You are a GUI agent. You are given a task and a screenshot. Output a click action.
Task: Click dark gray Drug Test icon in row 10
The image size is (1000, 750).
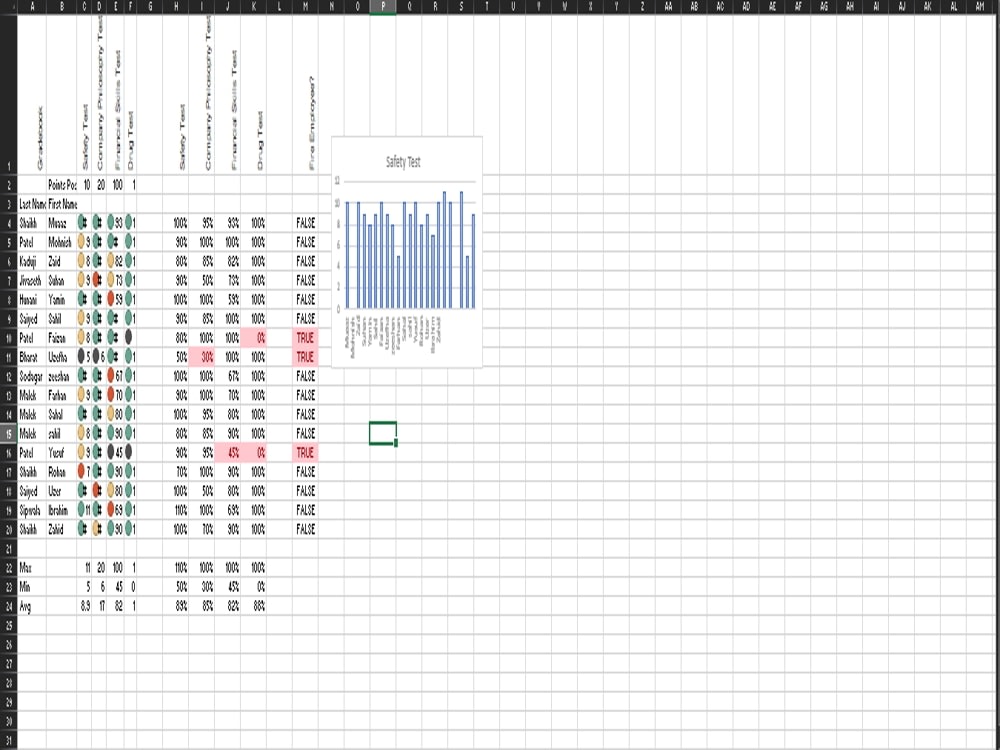tap(130, 337)
